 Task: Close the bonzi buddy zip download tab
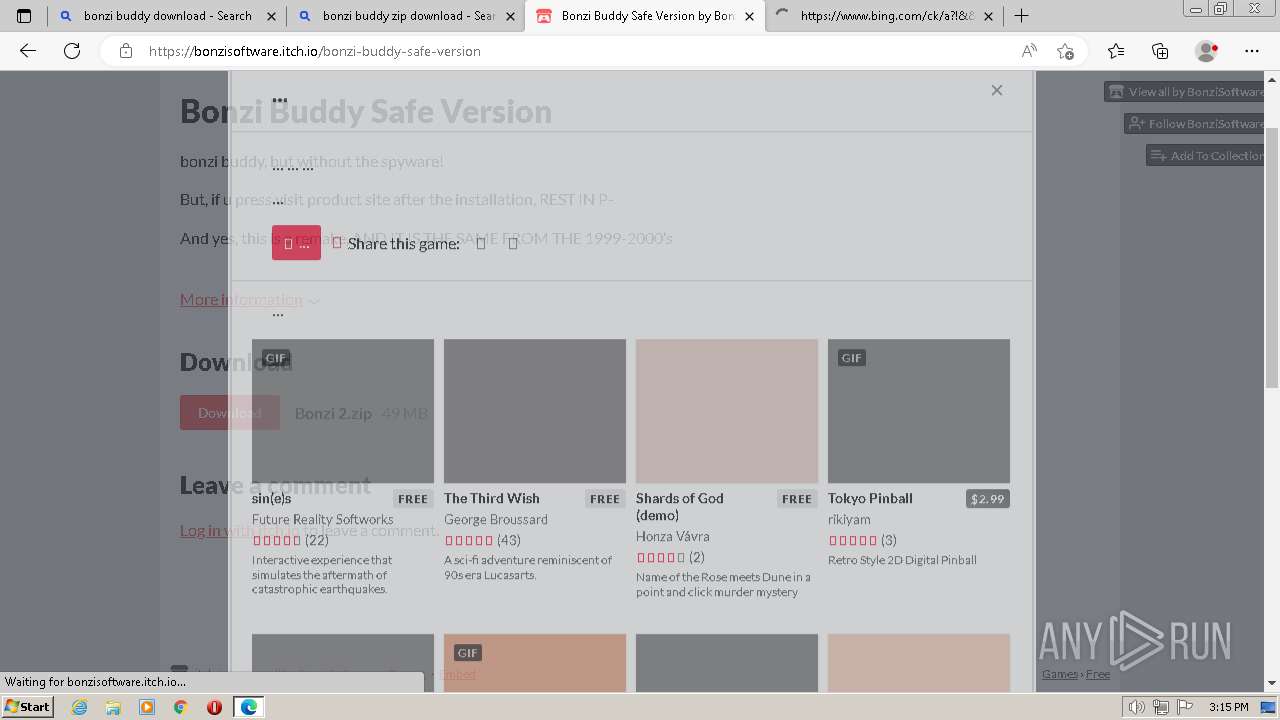click(510, 16)
